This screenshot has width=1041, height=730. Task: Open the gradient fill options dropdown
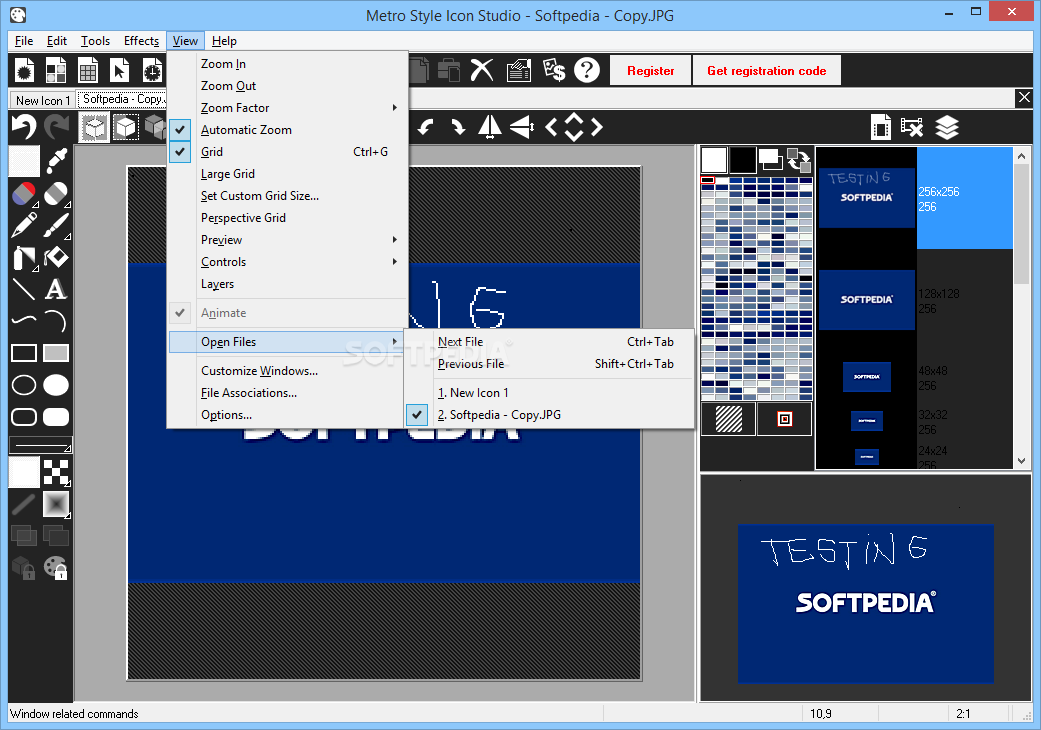(x=56, y=504)
